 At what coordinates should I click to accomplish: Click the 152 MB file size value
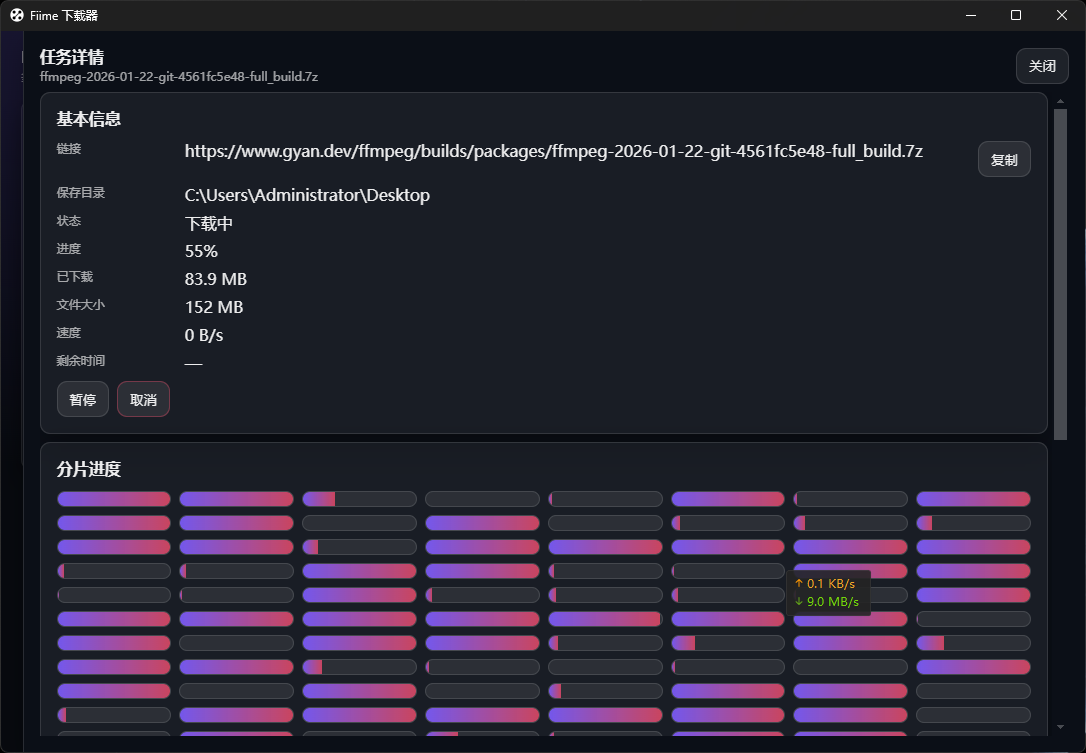click(x=214, y=307)
